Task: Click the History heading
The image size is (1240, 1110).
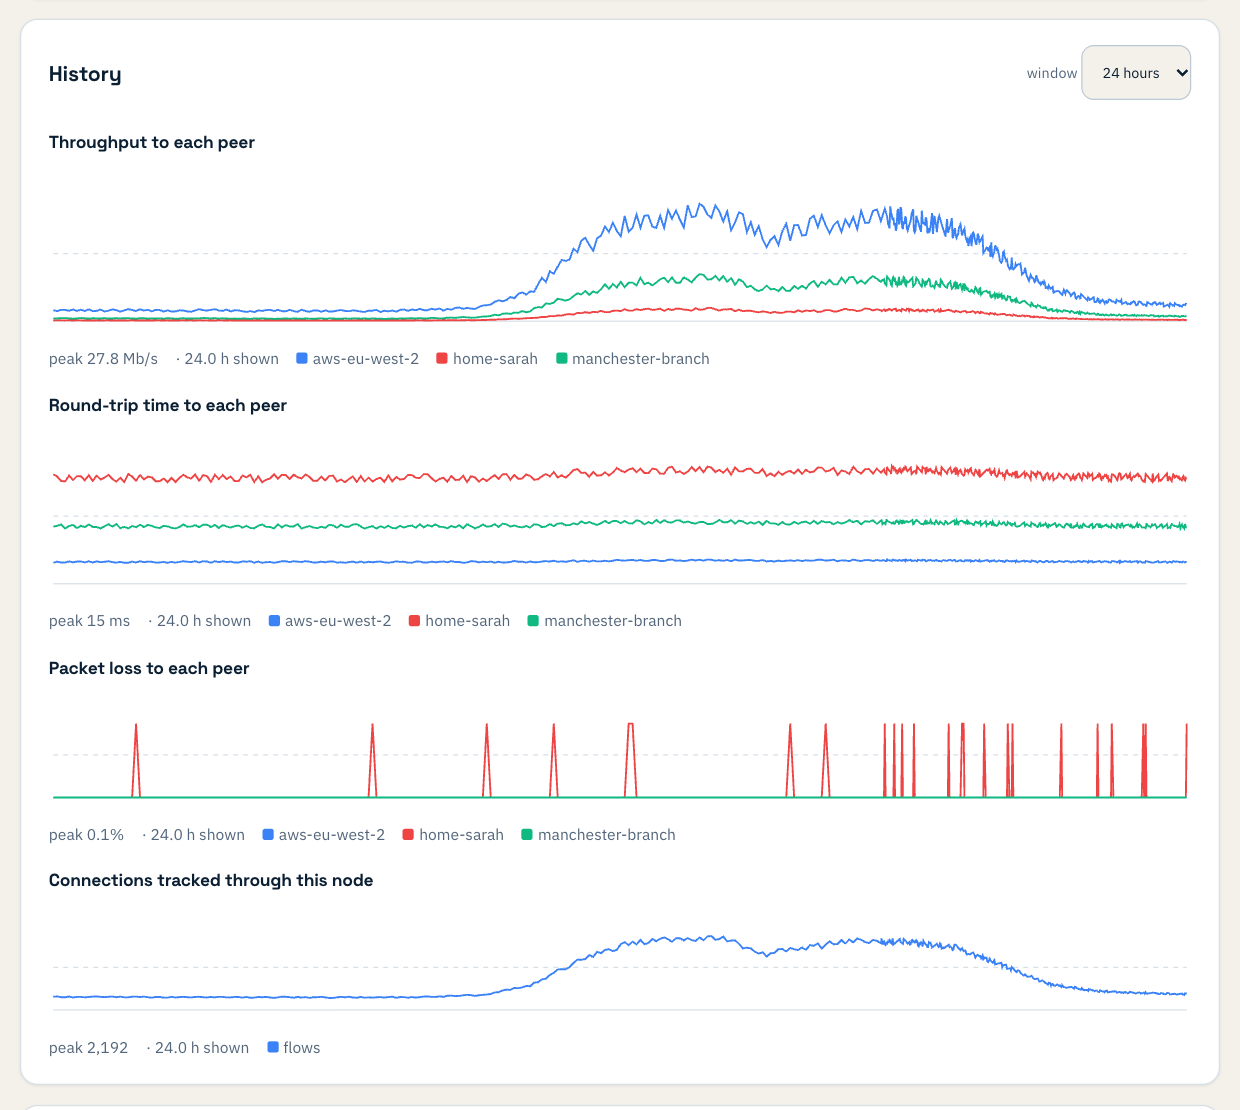Action: 85,74
